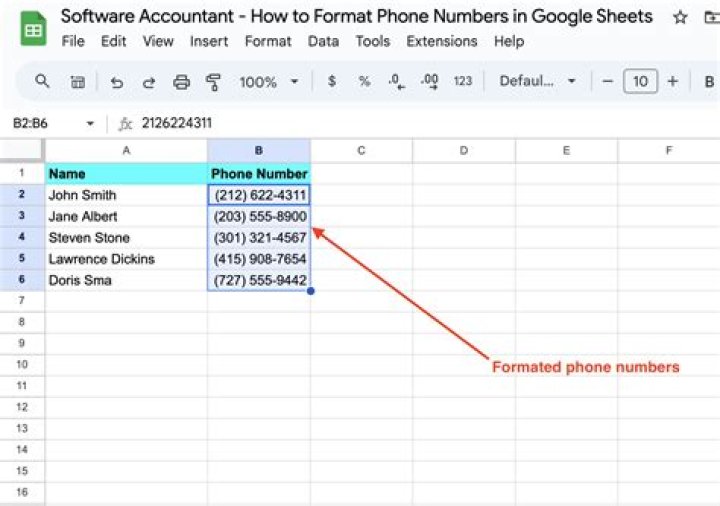
Task: Click the document title text
Action: click(356, 17)
